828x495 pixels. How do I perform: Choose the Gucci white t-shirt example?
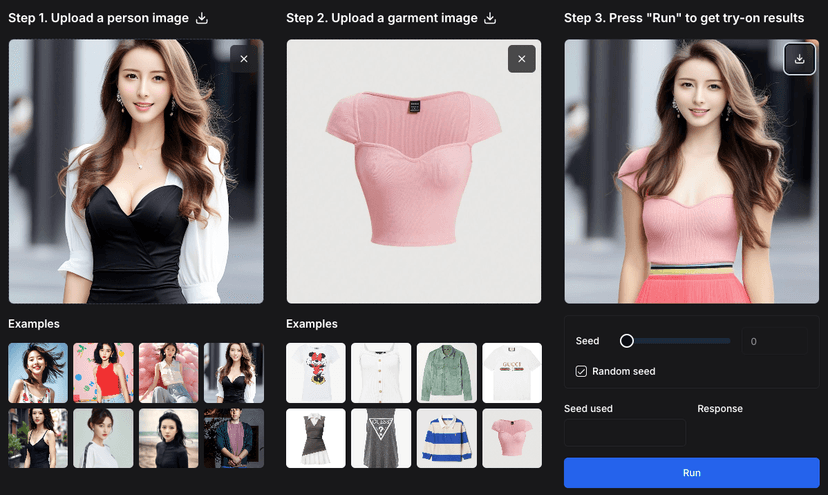coord(512,372)
